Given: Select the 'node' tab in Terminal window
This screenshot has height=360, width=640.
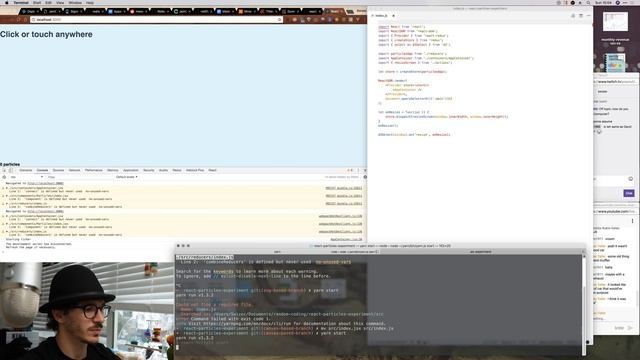Looking at the screenshot, I should [355, 252].
